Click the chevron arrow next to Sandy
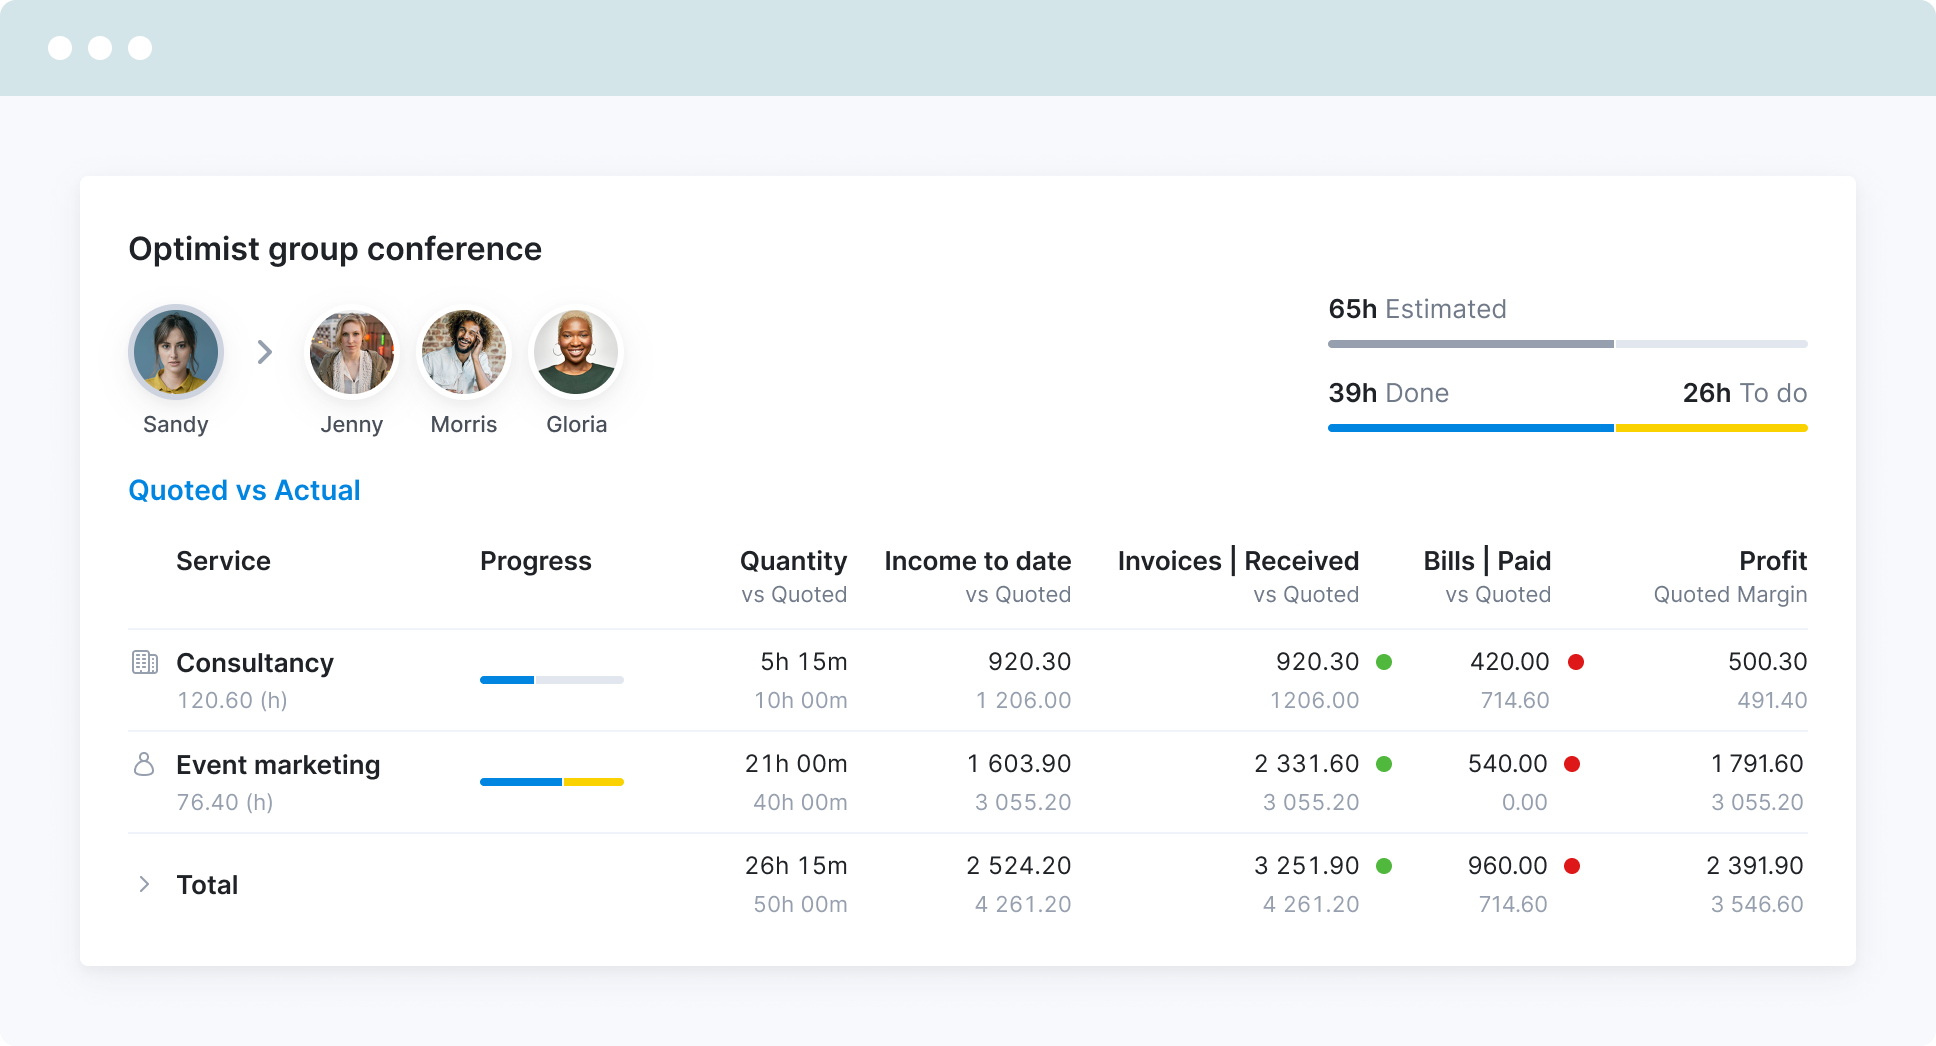Image resolution: width=1936 pixels, height=1046 pixels. pyautogui.click(x=265, y=352)
